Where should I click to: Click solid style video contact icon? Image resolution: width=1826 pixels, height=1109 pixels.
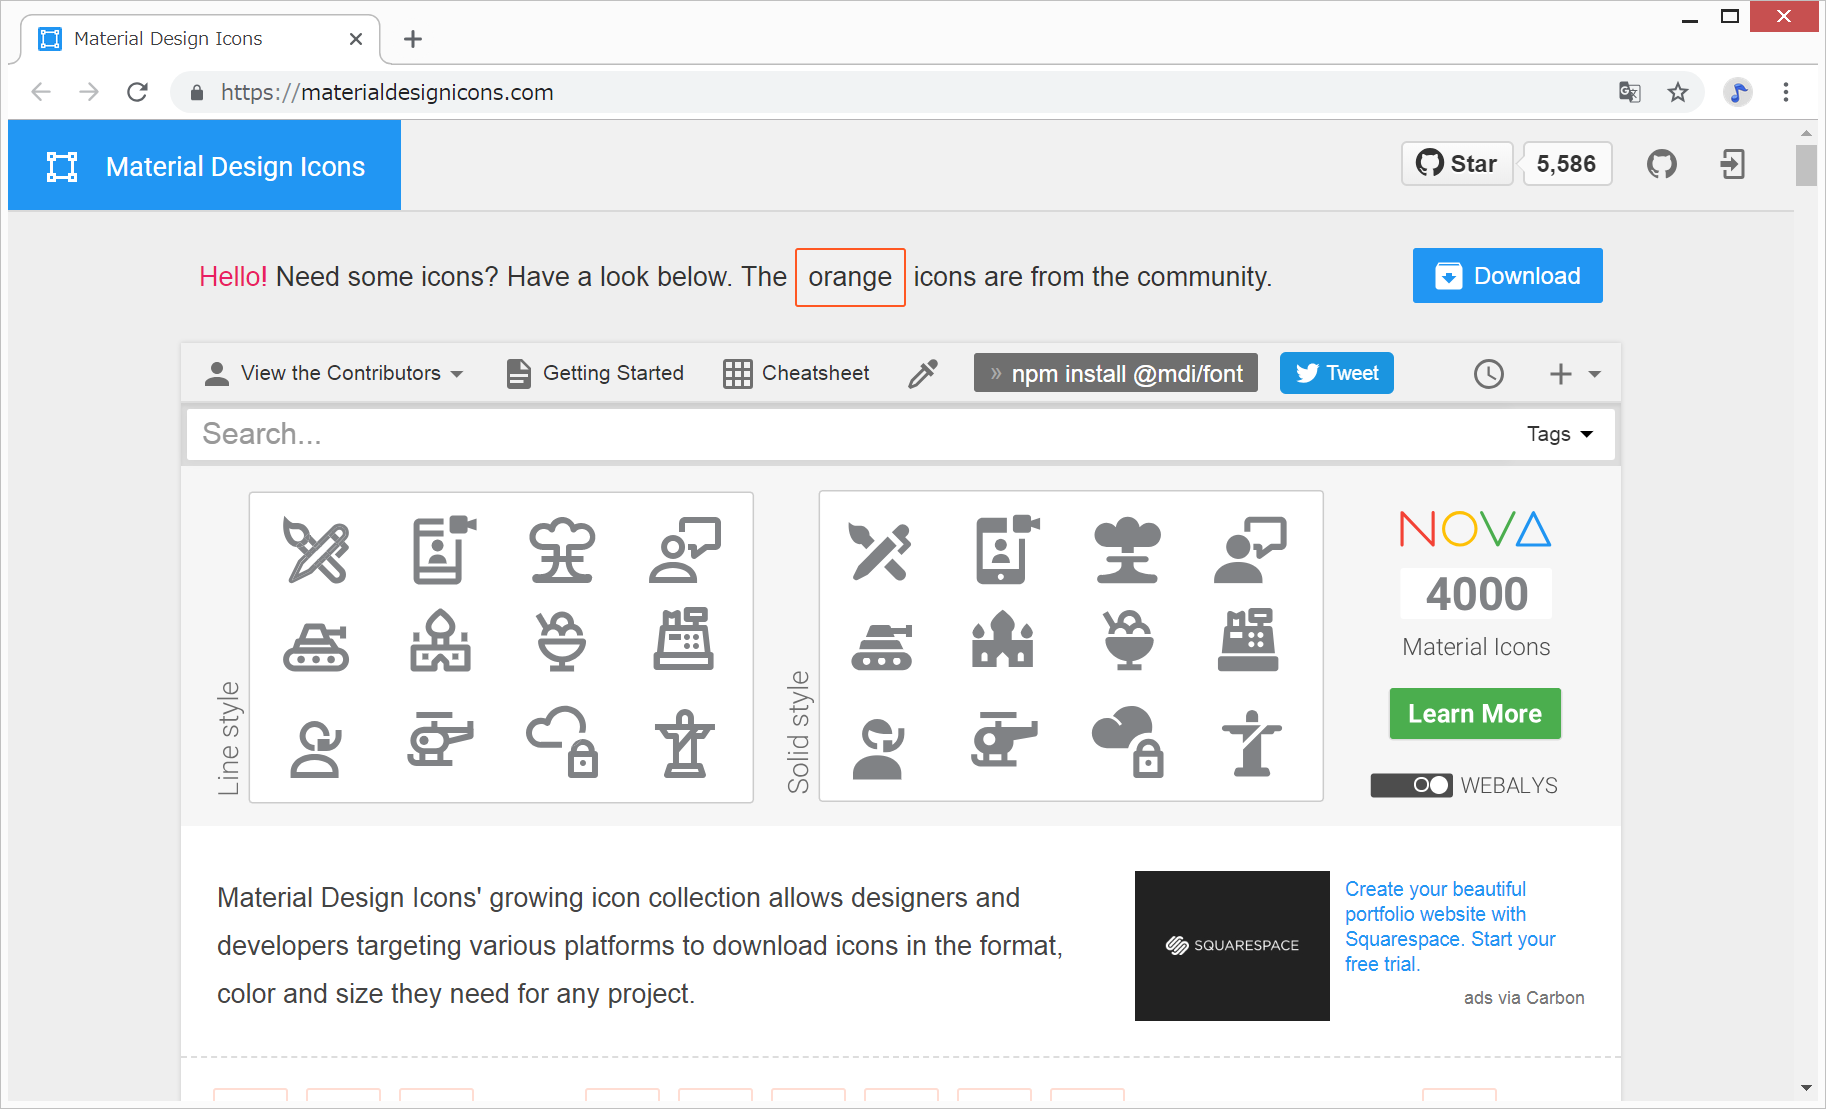[1007, 550]
